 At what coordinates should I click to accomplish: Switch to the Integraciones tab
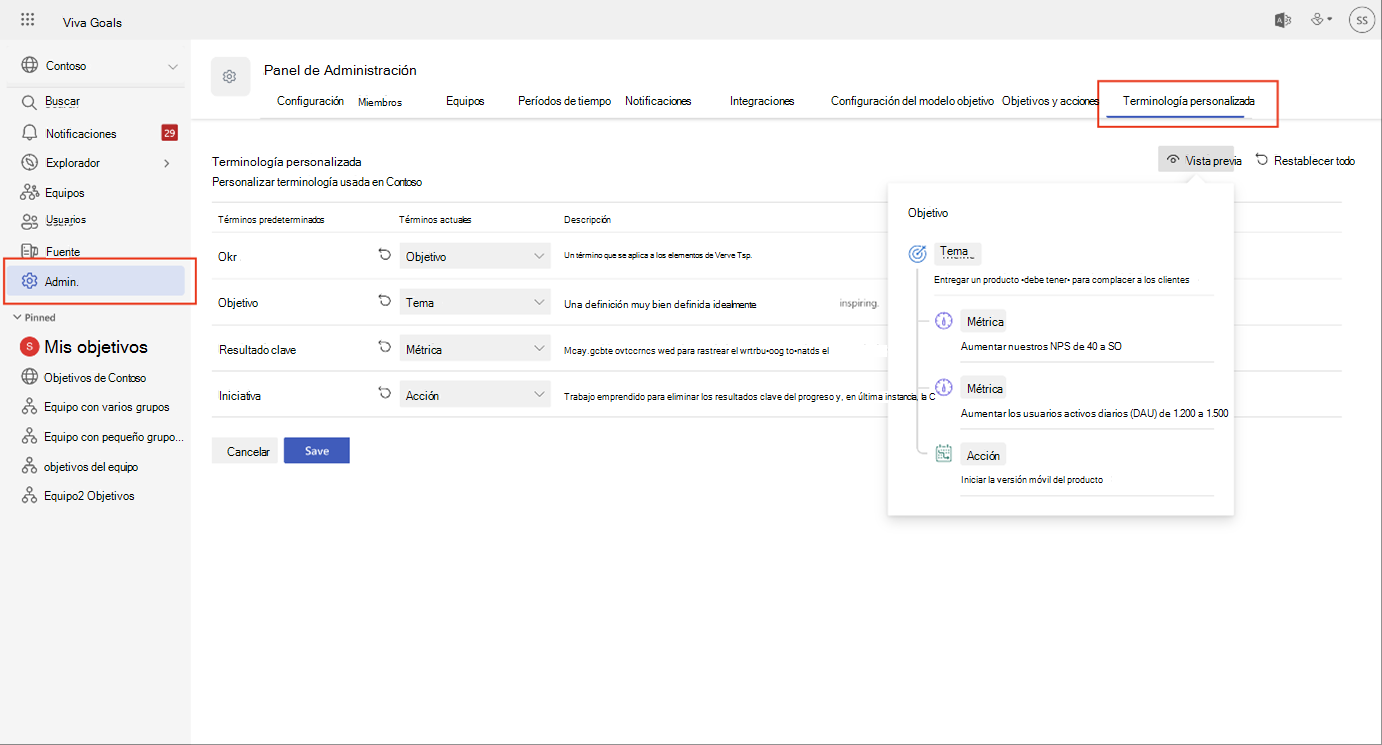pyautogui.click(x=762, y=101)
